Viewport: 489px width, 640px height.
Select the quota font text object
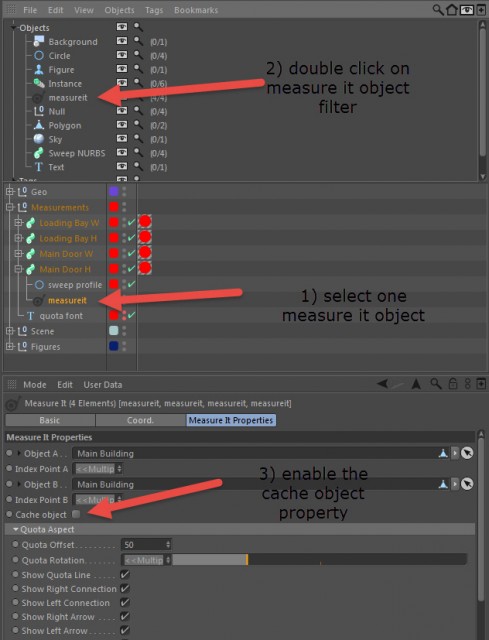click(x=61, y=316)
